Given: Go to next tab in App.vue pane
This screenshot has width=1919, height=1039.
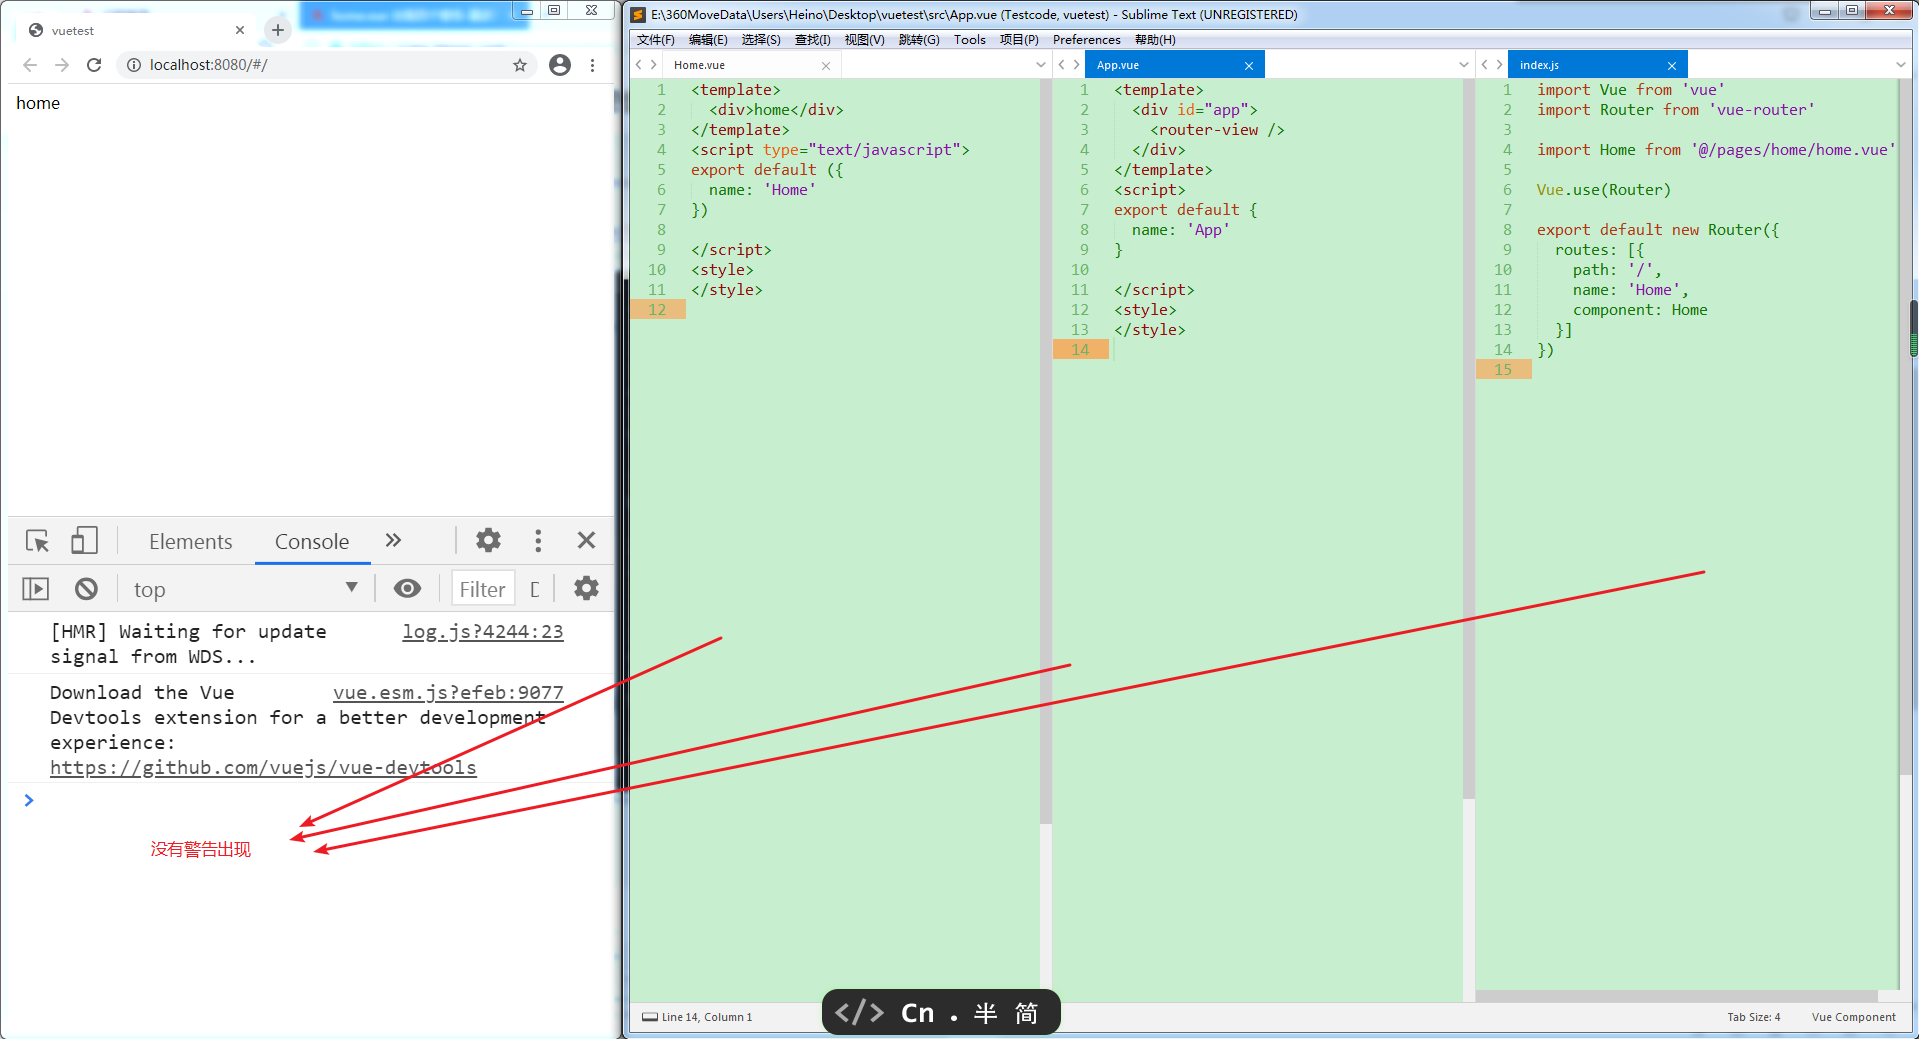Looking at the screenshot, I should [x=1076, y=65].
